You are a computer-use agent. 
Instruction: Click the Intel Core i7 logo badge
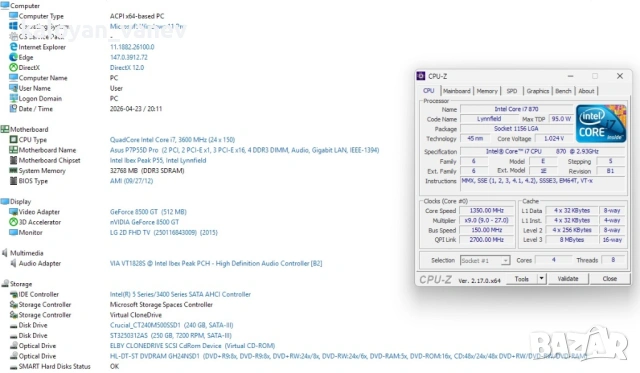[601, 124]
